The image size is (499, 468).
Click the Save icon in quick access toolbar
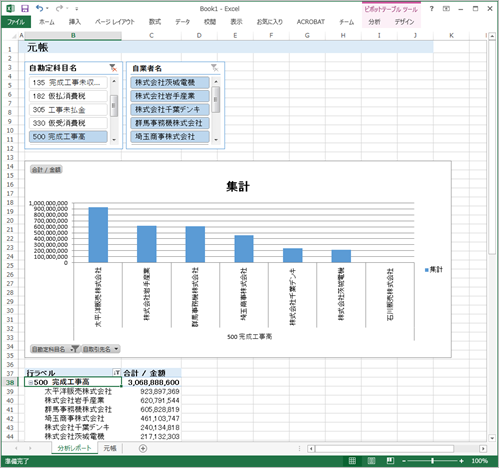pyautogui.click(x=25, y=8)
